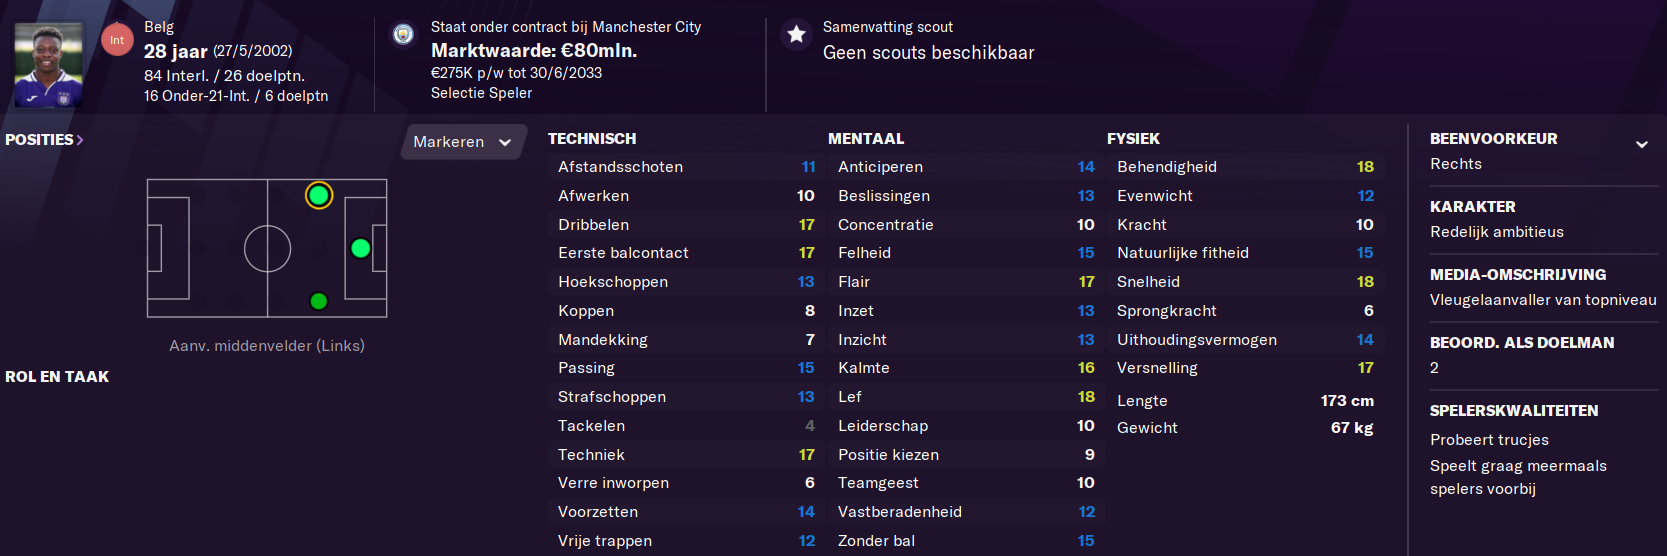
Task: Select the central attacking position dot on pitch
Action: [361, 248]
